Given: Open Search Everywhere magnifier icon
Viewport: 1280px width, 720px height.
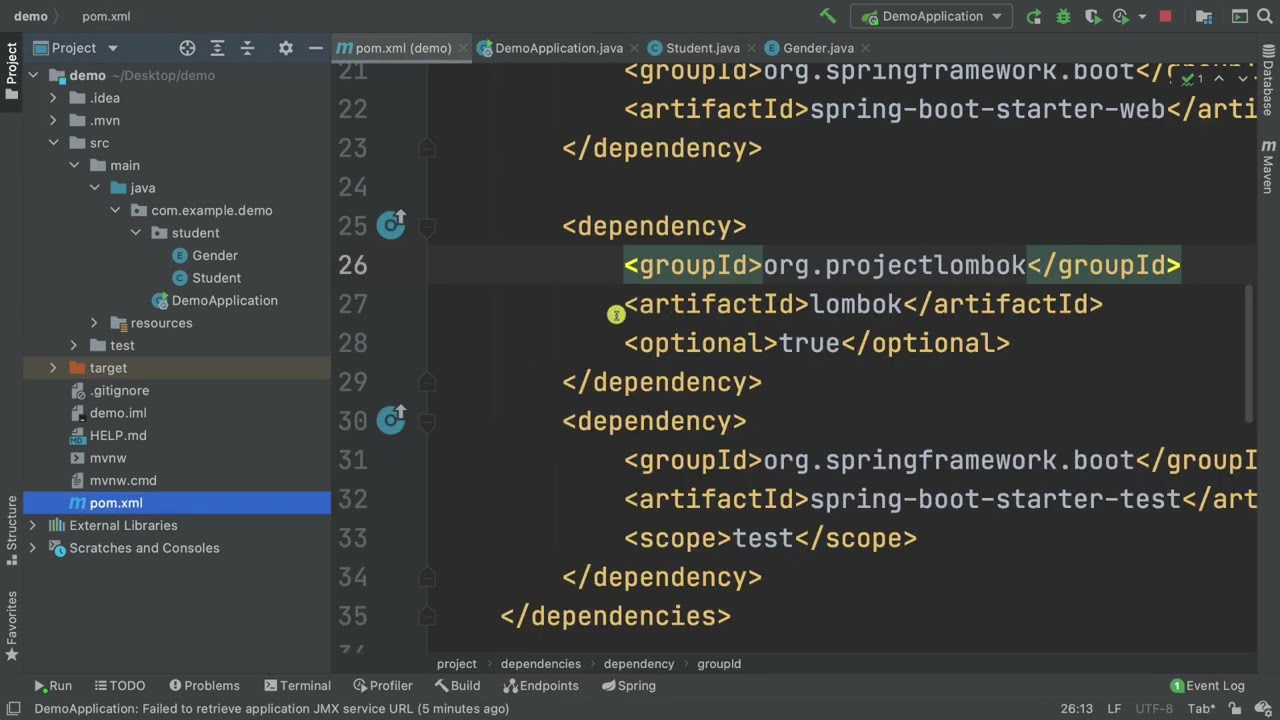Looking at the screenshot, I should coord(1267,16).
